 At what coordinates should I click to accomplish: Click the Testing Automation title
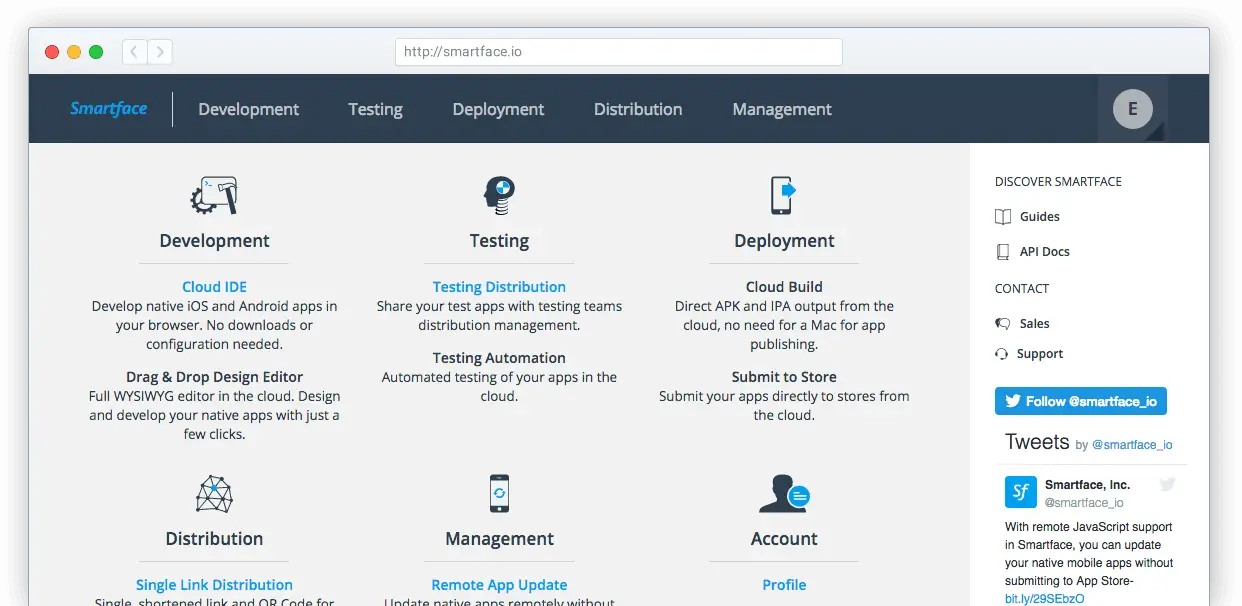499,358
